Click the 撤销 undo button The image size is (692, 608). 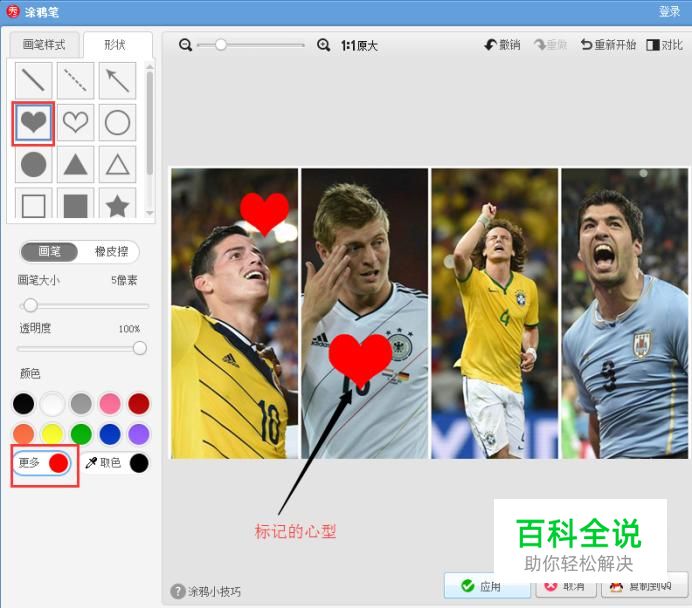click(502, 45)
